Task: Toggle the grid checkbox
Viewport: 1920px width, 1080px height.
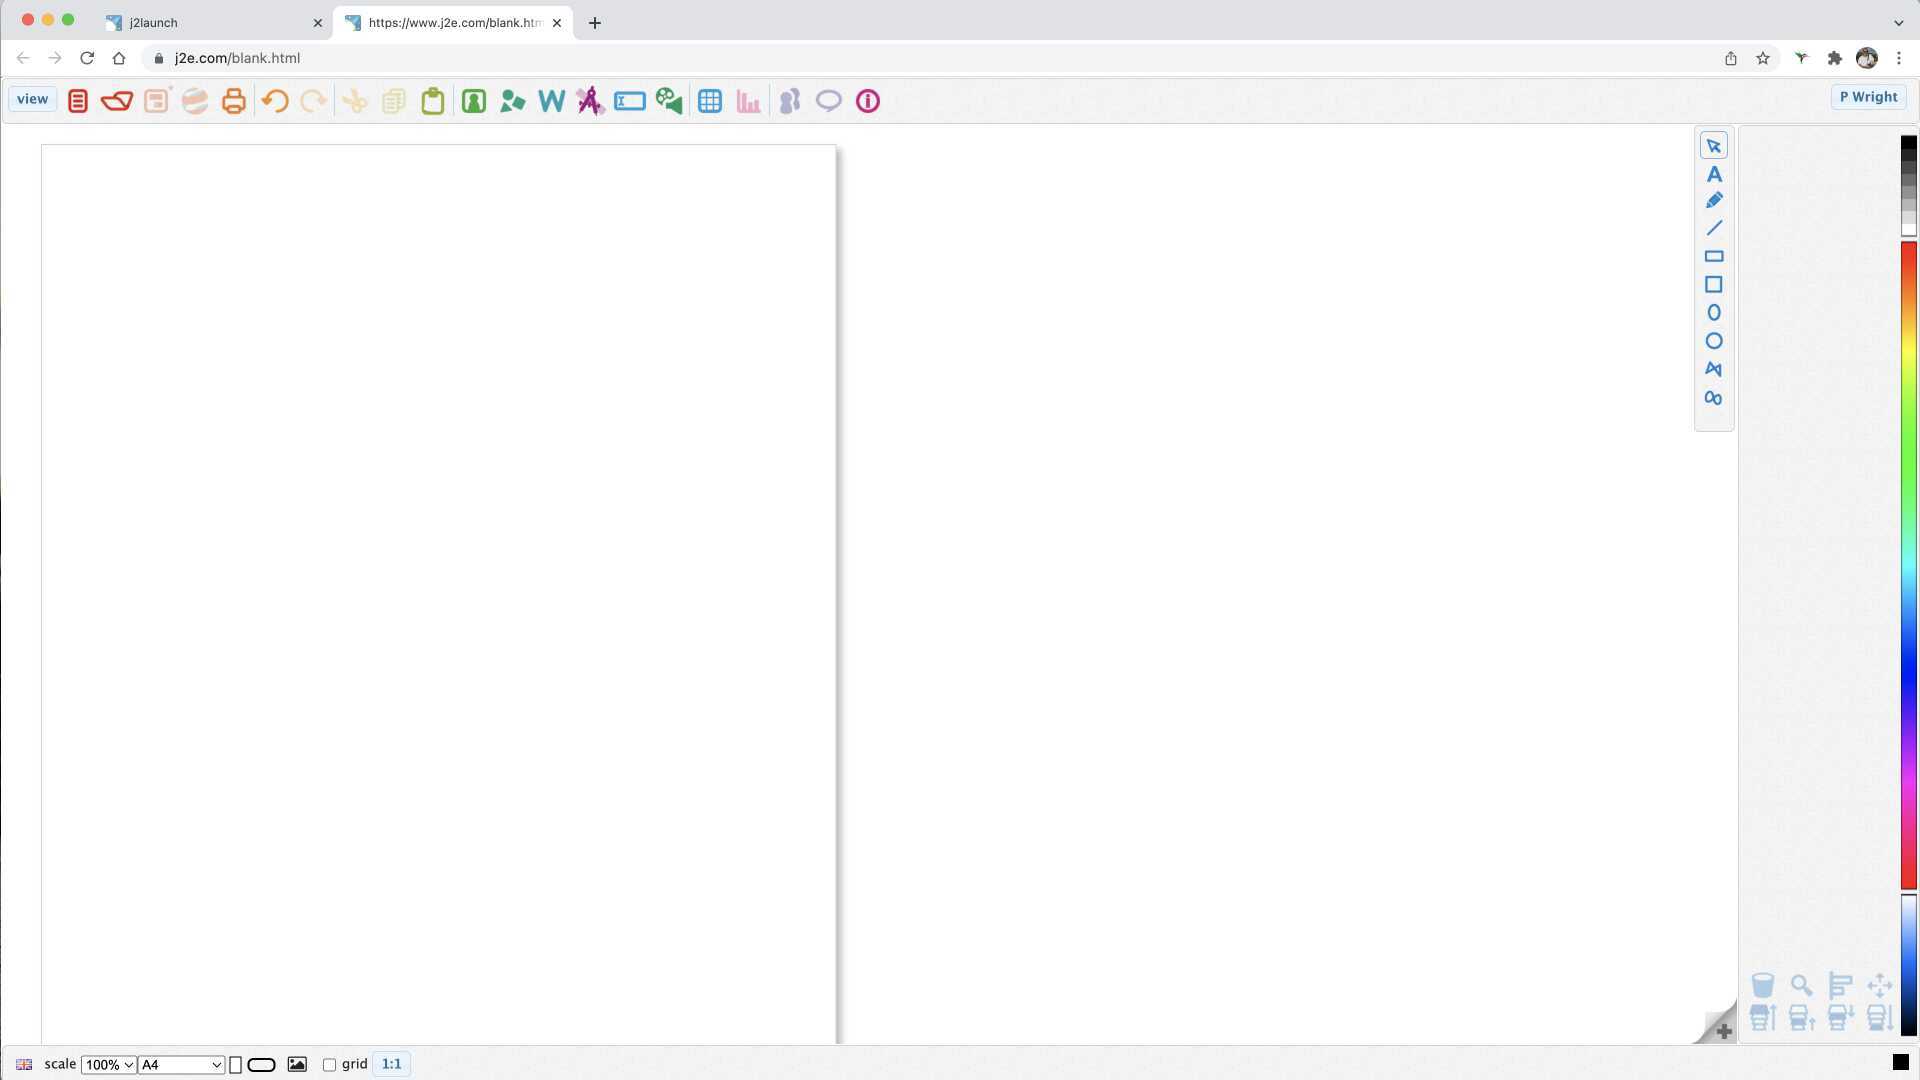Action: tap(330, 1064)
